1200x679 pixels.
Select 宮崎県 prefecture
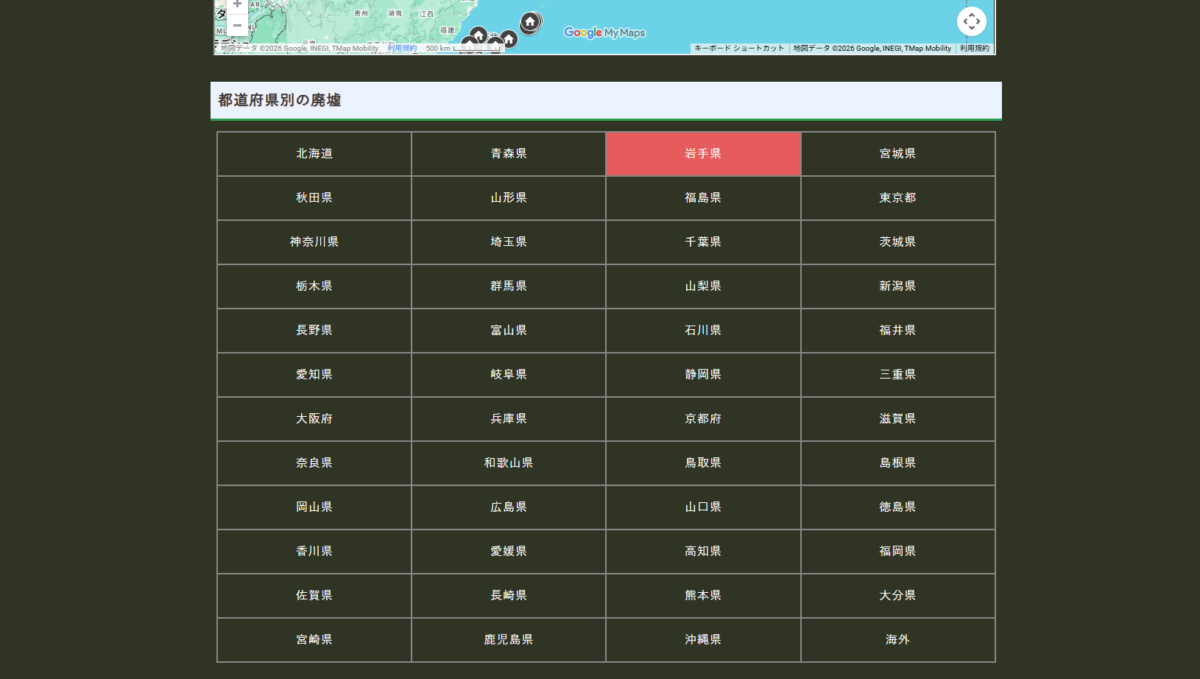[314, 639]
